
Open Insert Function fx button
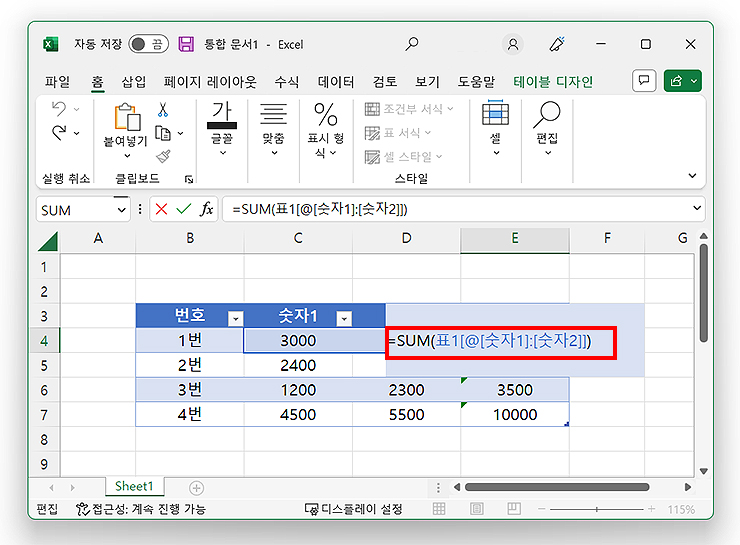click(x=206, y=209)
